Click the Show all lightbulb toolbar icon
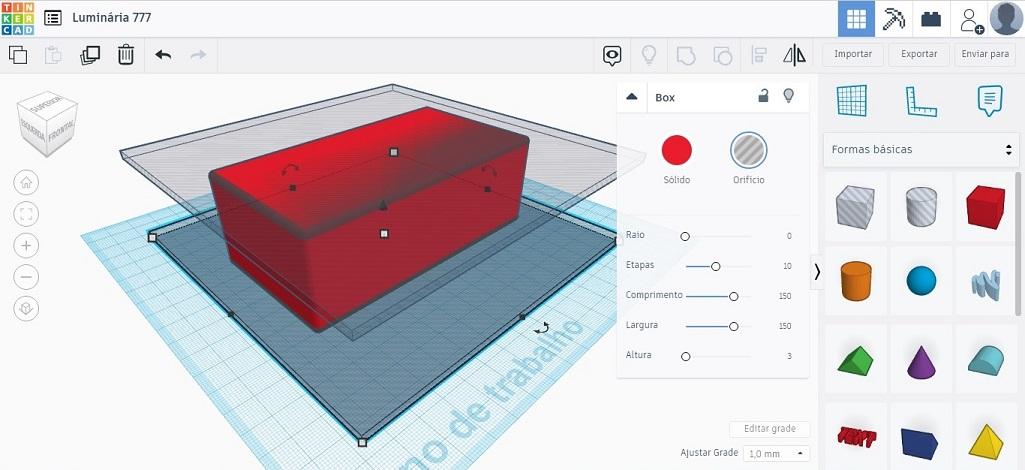 point(648,55)
